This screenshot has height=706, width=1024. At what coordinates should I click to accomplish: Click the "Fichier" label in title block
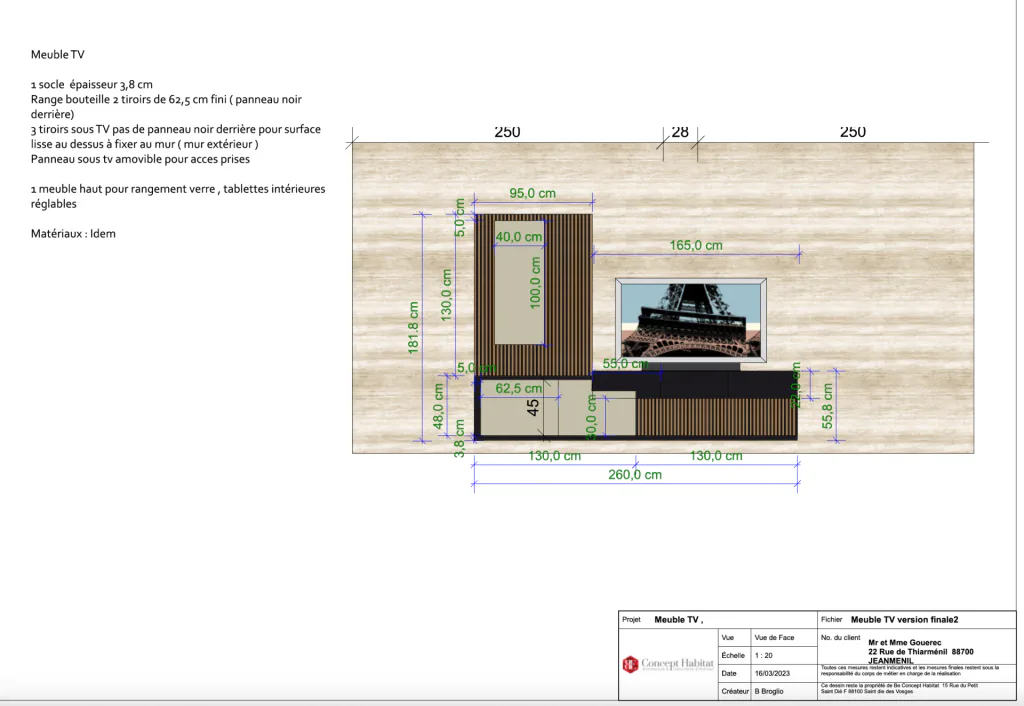coord(831,619)
